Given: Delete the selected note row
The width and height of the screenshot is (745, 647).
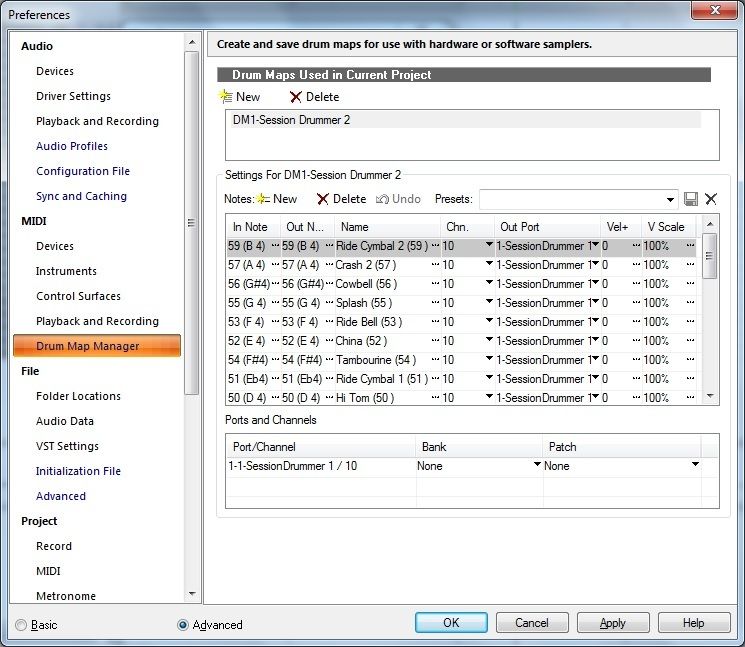Looking at the screenshot, I should coord(340,199).
